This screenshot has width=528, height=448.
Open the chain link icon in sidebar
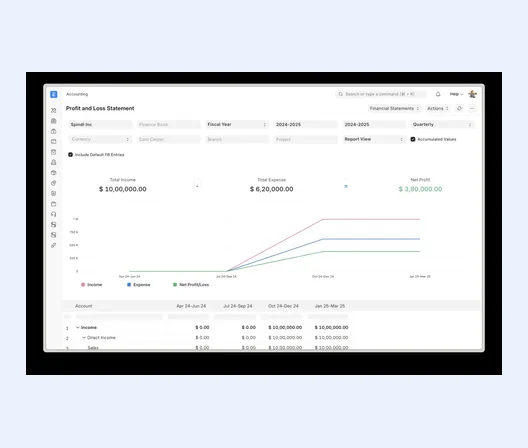pyautogui.click(x=54, y=245)
